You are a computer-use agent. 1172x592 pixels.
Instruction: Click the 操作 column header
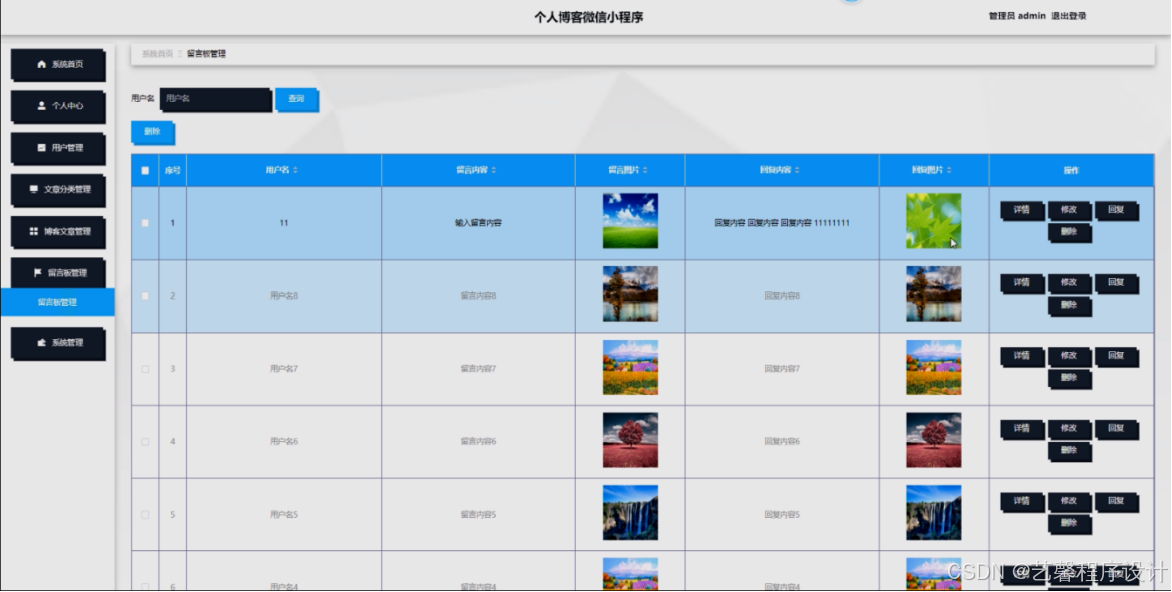1071,170
